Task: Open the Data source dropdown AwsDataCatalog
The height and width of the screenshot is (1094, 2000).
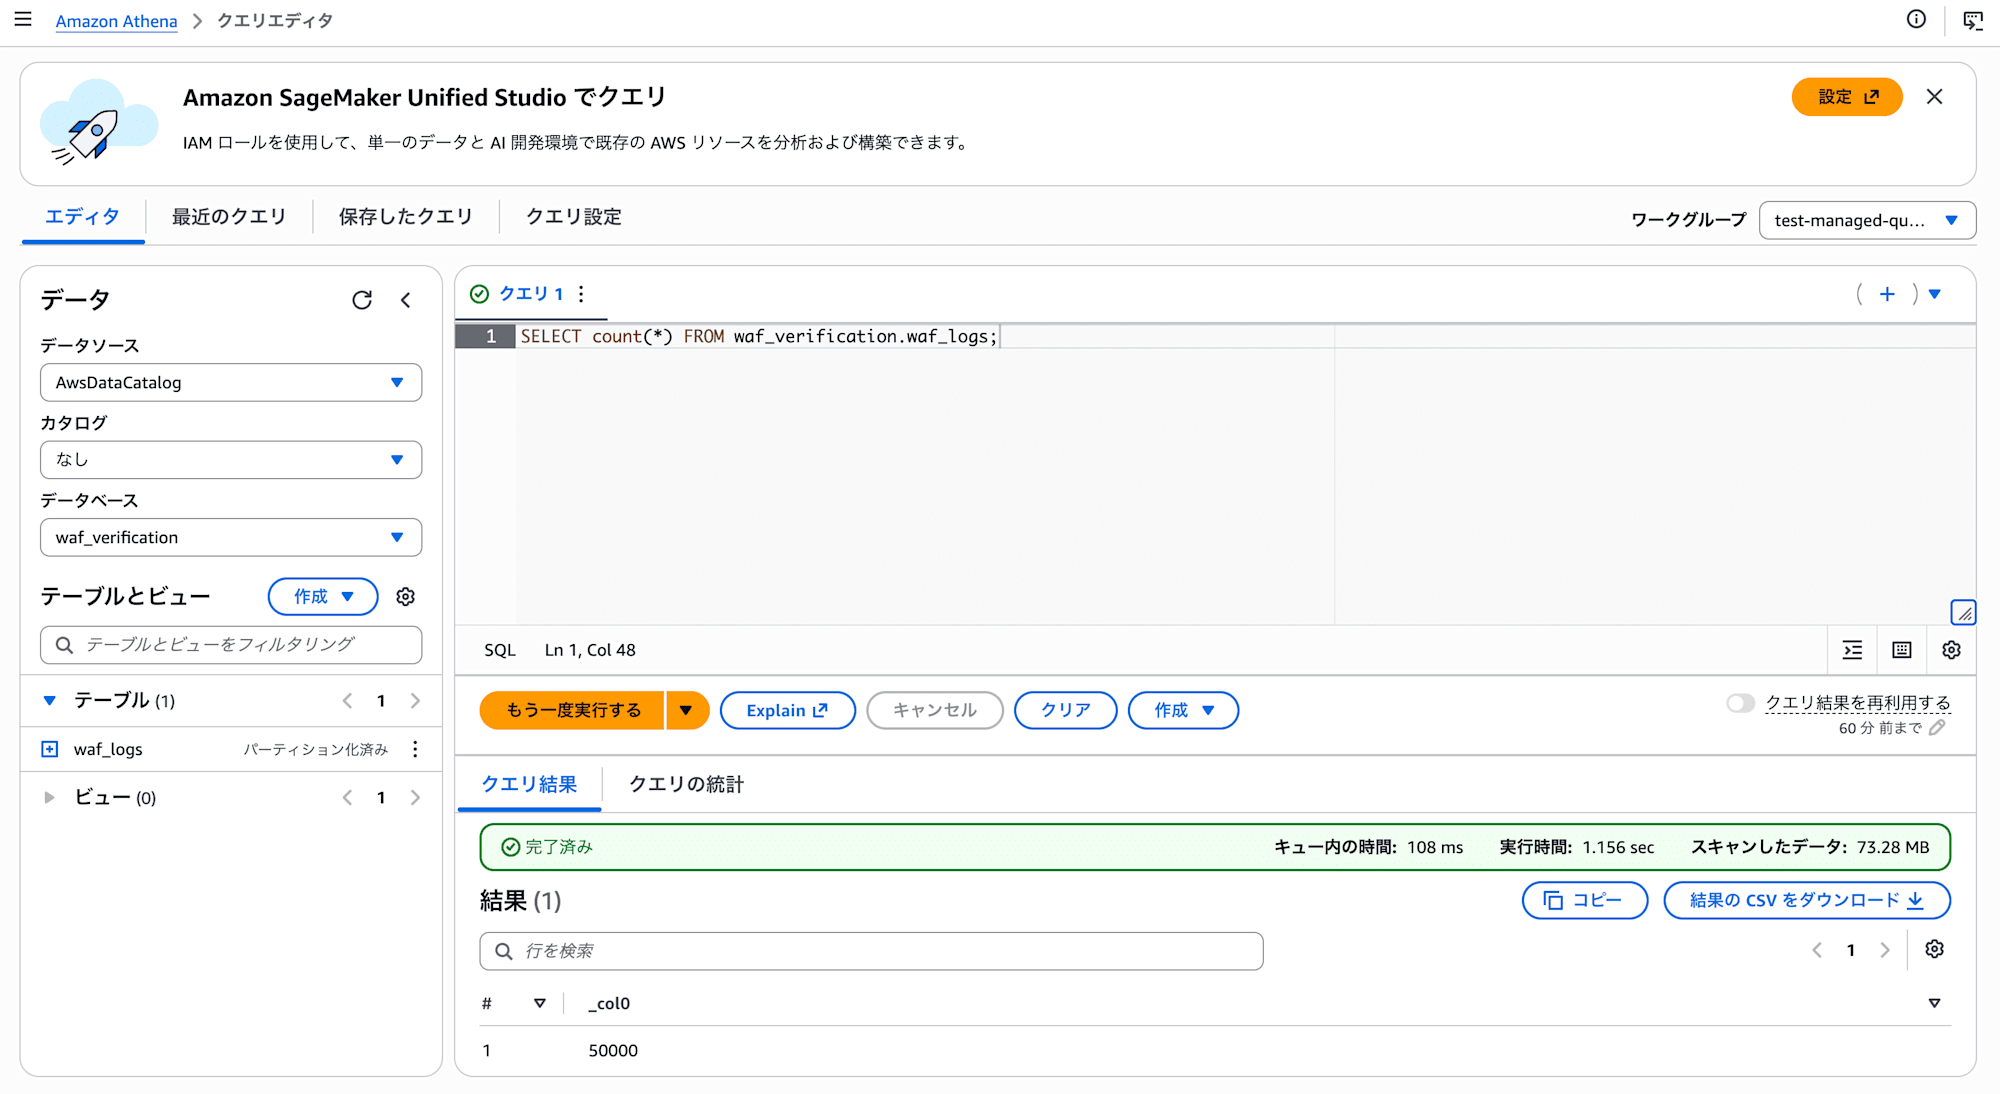Action: coord(231,383)
